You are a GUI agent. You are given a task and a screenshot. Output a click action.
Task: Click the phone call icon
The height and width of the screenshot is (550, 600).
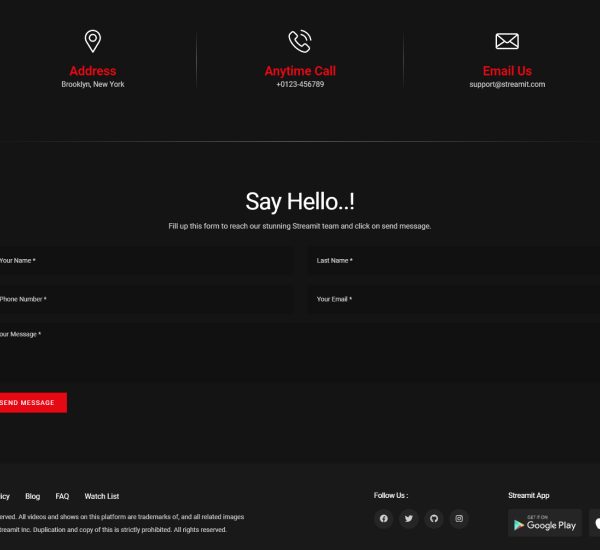299,41
